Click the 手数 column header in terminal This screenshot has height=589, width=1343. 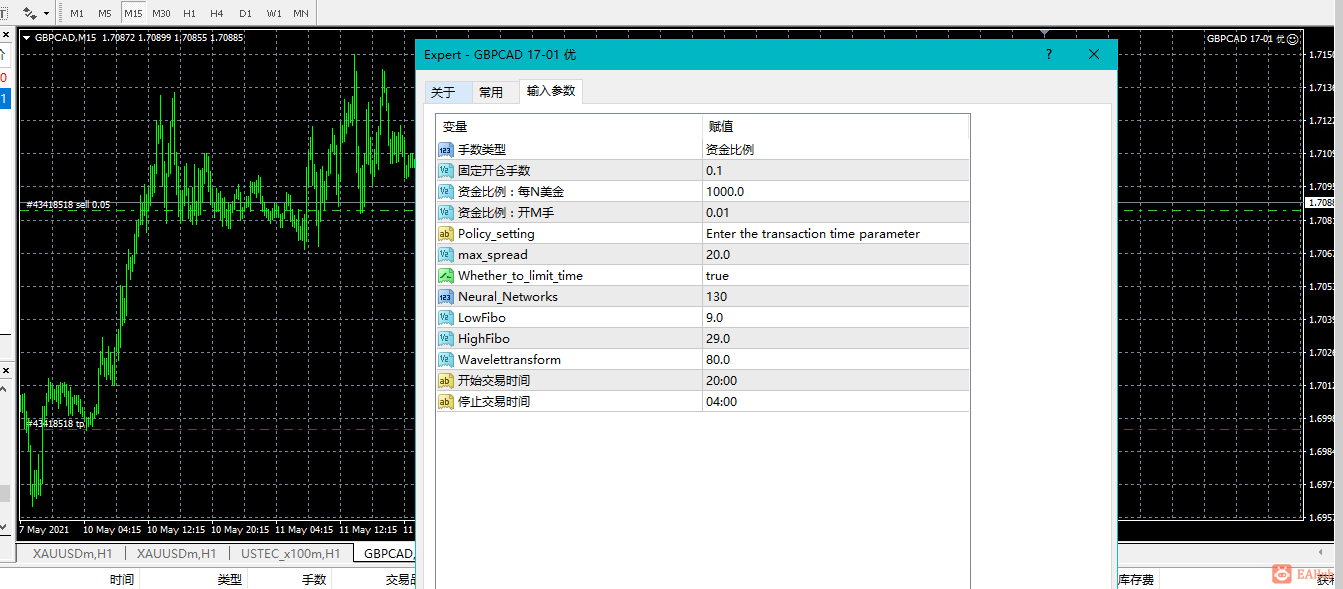tap(314, 580)
